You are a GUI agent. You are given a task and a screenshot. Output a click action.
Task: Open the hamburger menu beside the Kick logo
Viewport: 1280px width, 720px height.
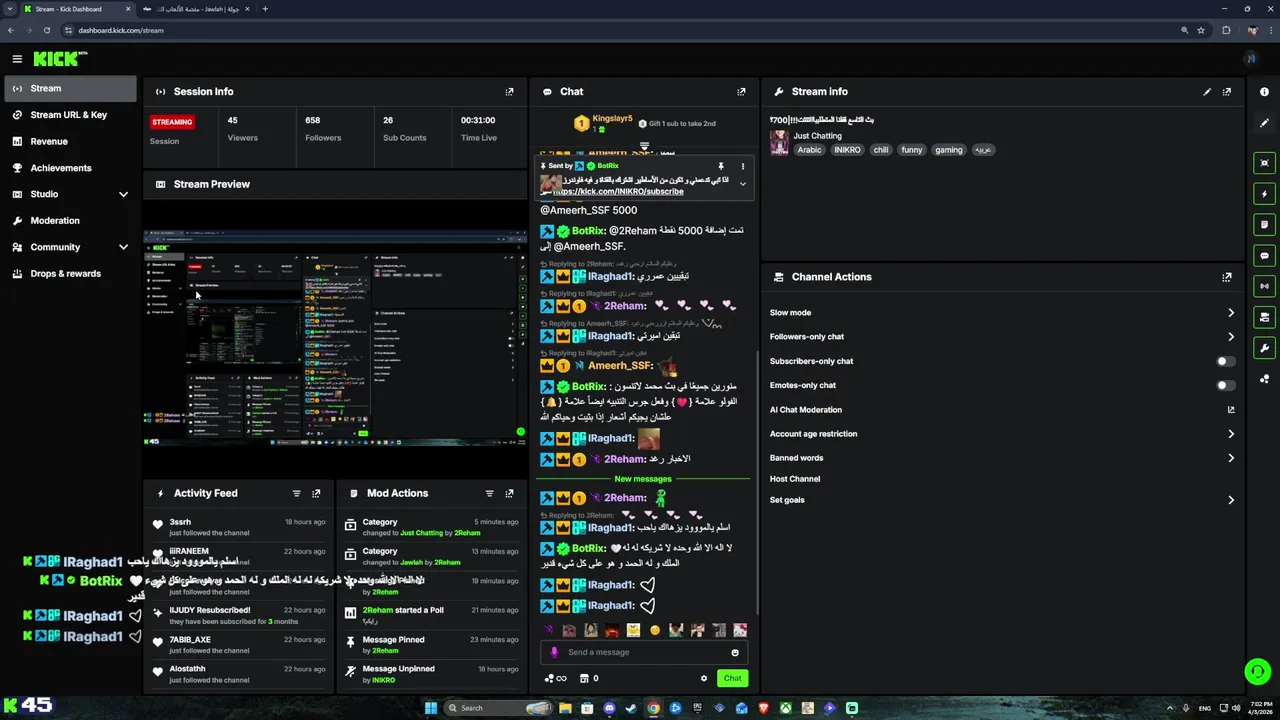[17, 59]
